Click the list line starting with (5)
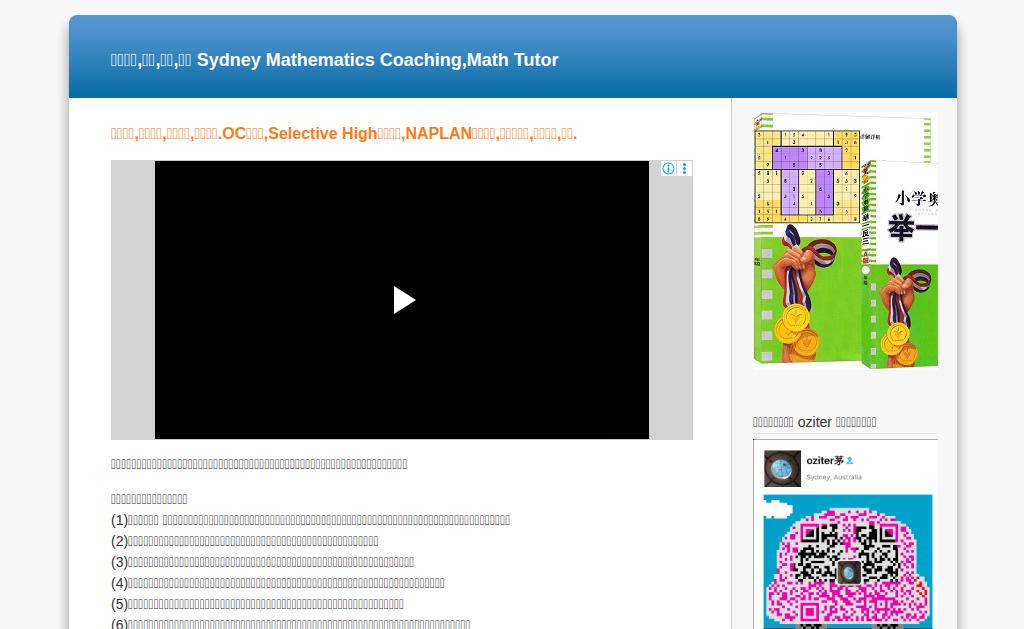 click(x=257, y=604)
